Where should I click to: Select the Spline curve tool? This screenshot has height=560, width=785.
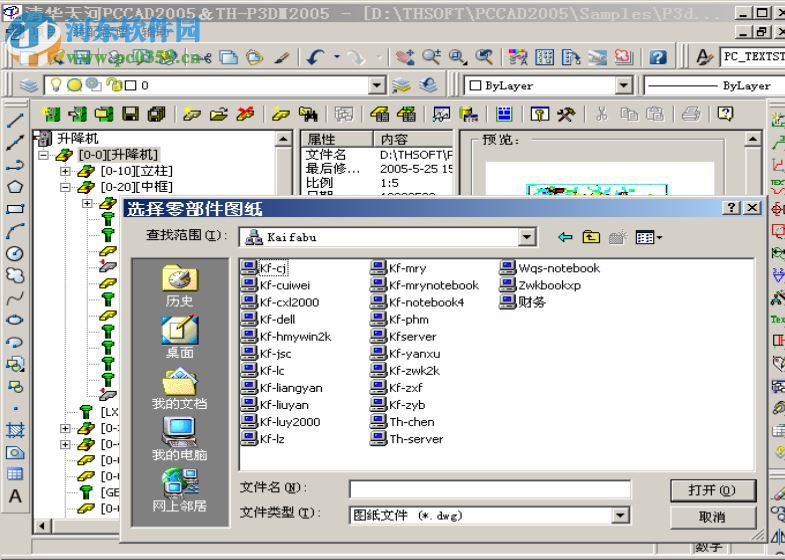click(15, 298)
